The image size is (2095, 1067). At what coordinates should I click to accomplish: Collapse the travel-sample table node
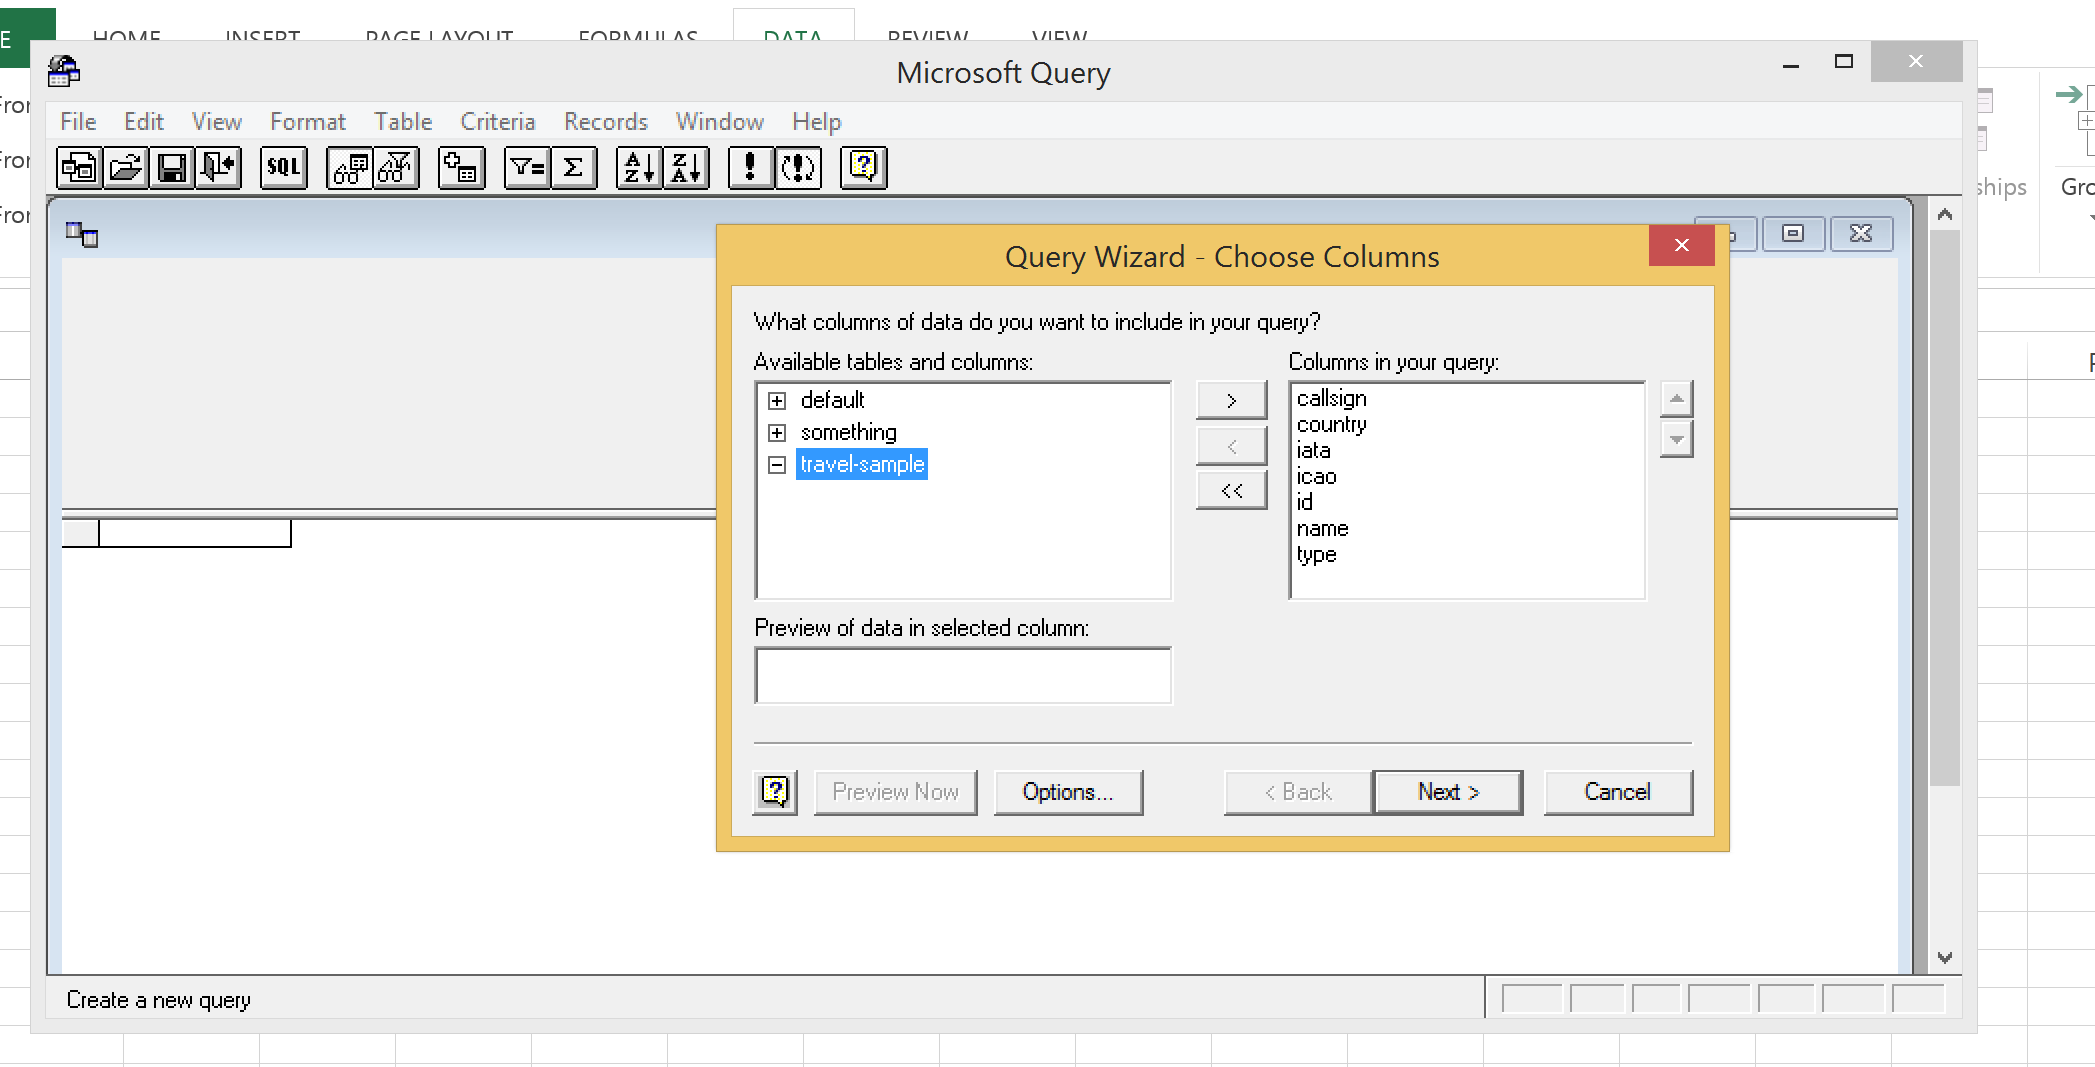[777, 465]
